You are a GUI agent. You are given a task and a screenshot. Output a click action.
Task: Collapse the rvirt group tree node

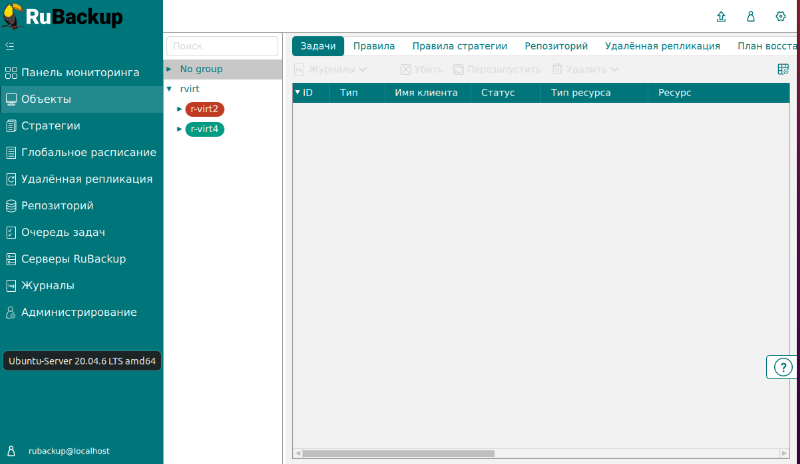pos(169,89)
